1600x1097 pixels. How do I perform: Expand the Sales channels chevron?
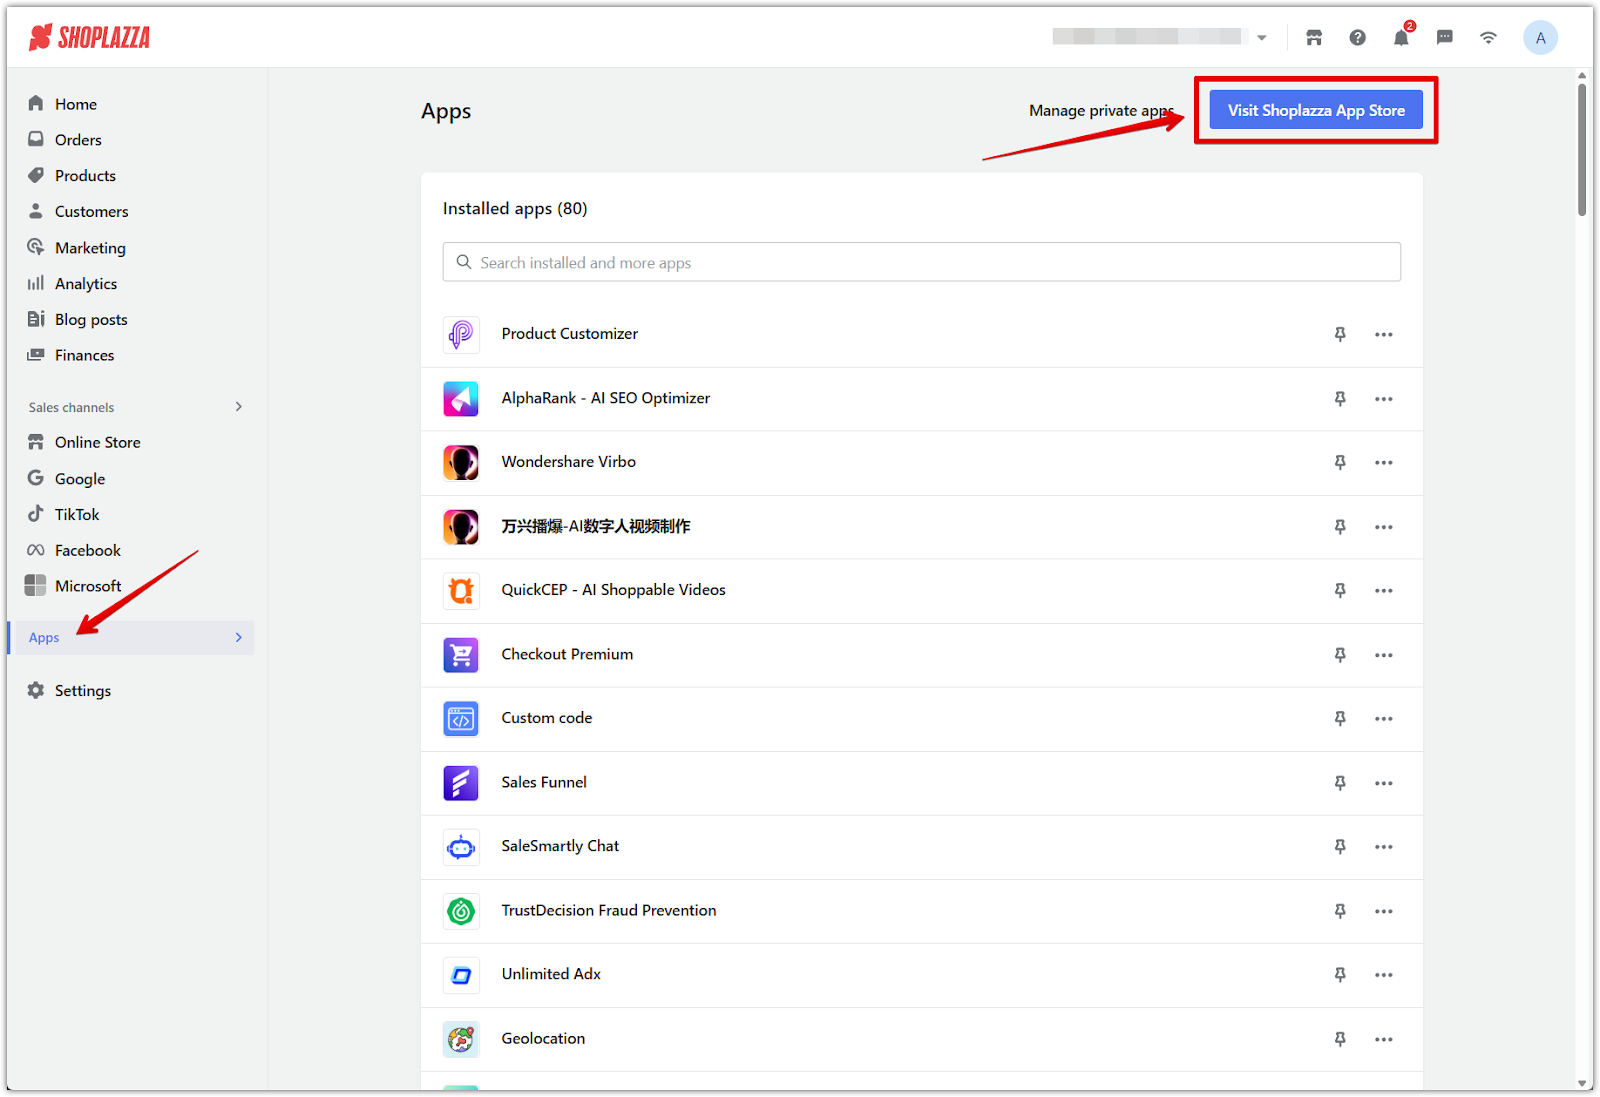click(238, 407)
